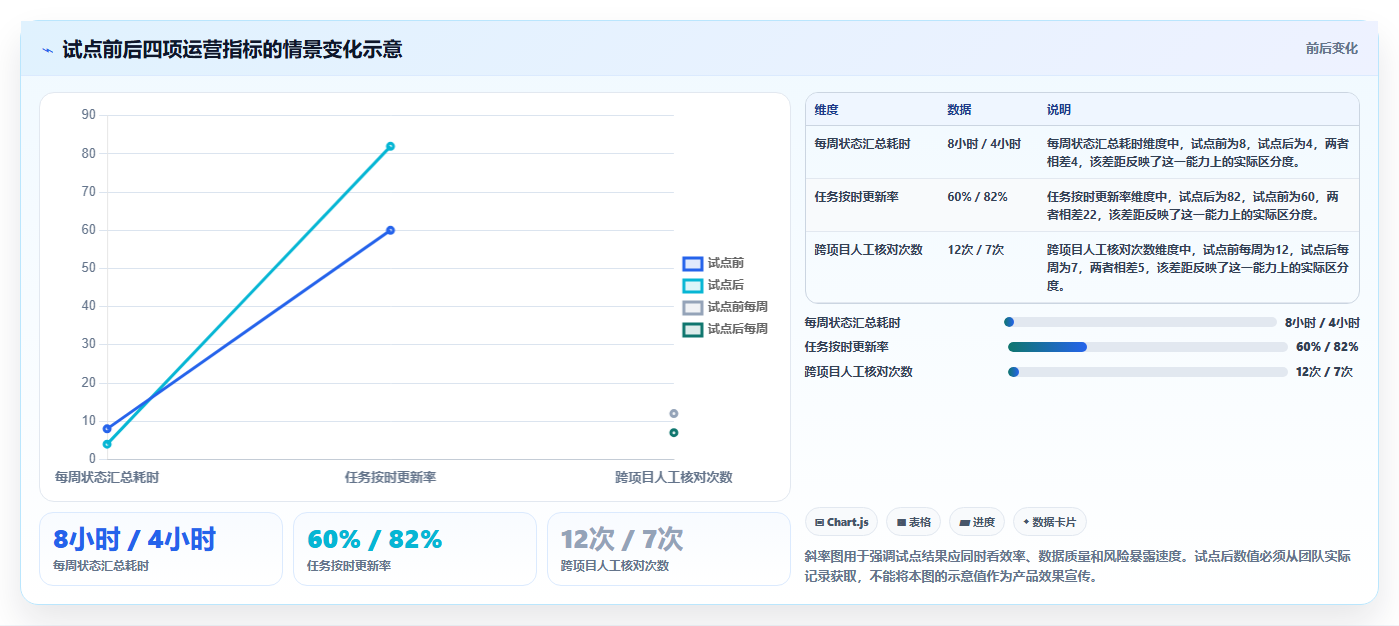
Task: Click the progress bar for 跨项目人工核对次数
Action: 1147,372
